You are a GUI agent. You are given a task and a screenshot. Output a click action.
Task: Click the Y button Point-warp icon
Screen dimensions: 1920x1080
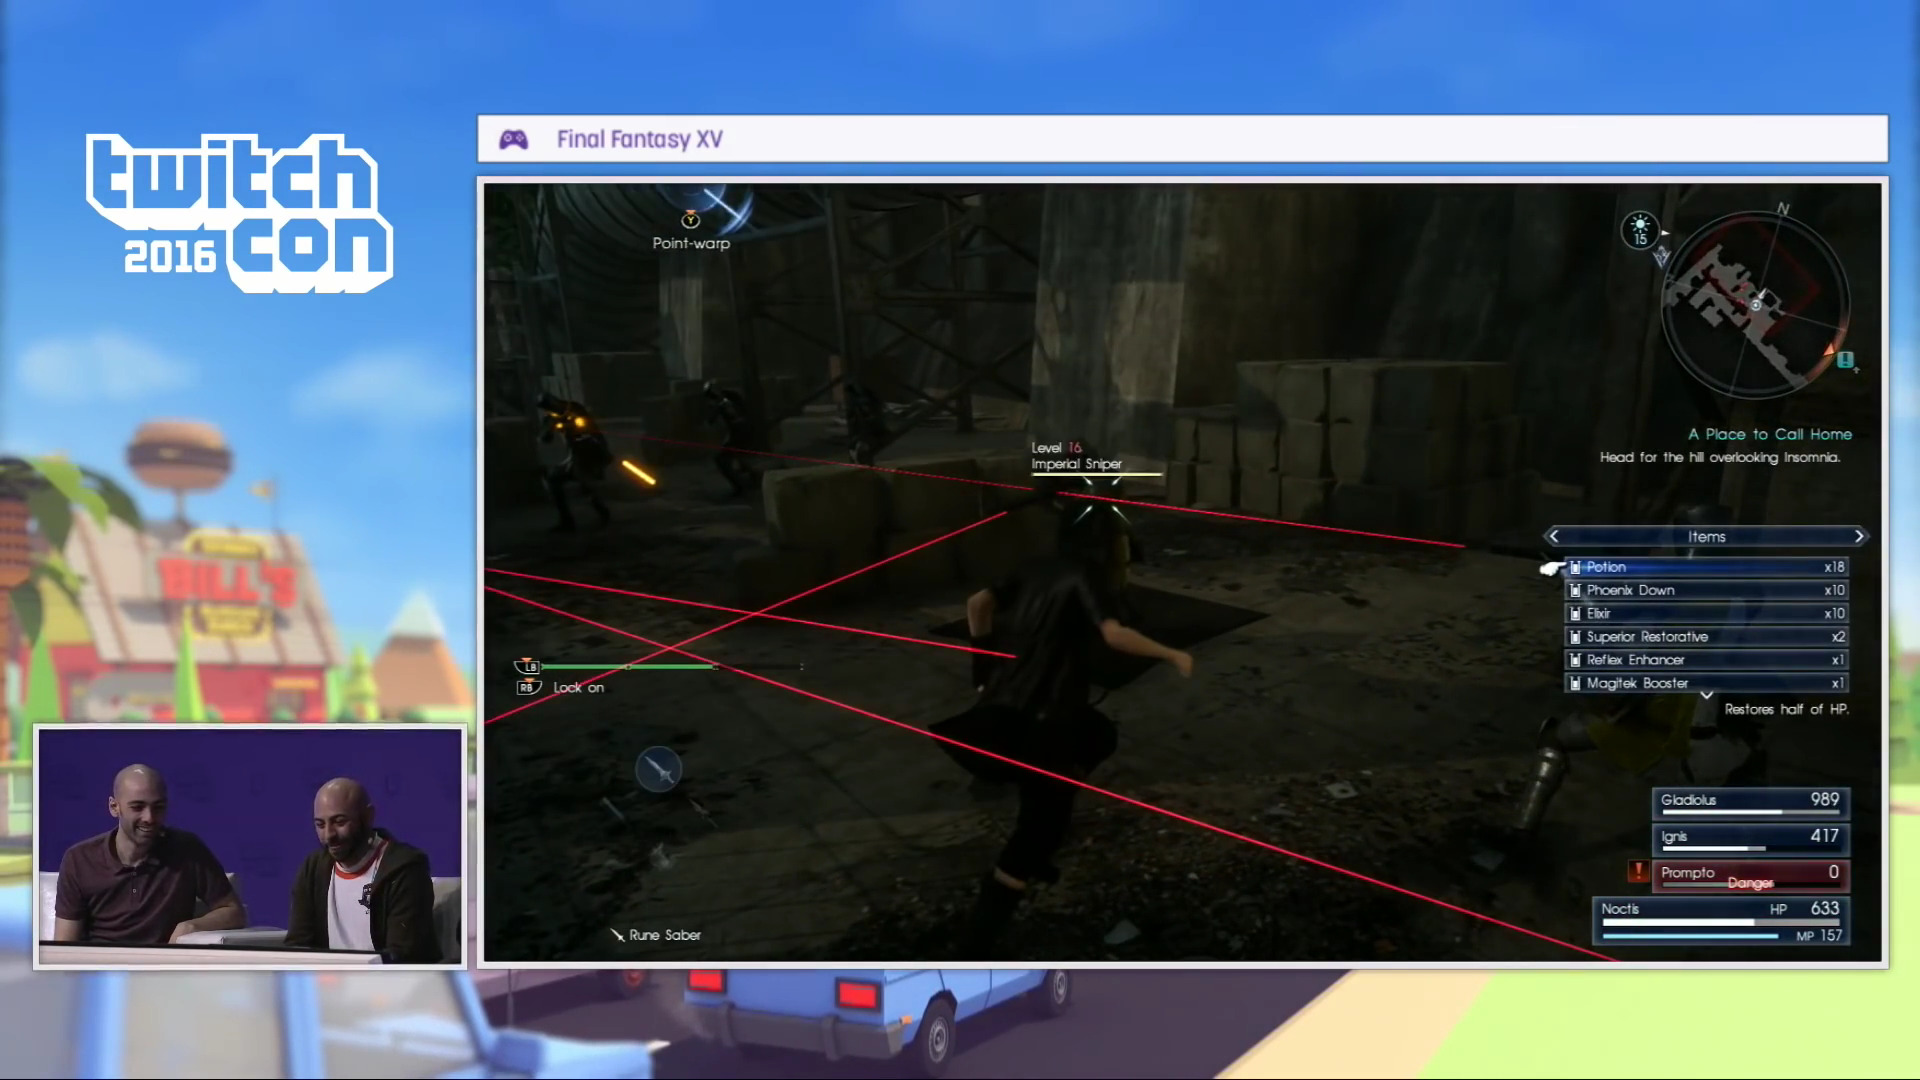point(690,219)
